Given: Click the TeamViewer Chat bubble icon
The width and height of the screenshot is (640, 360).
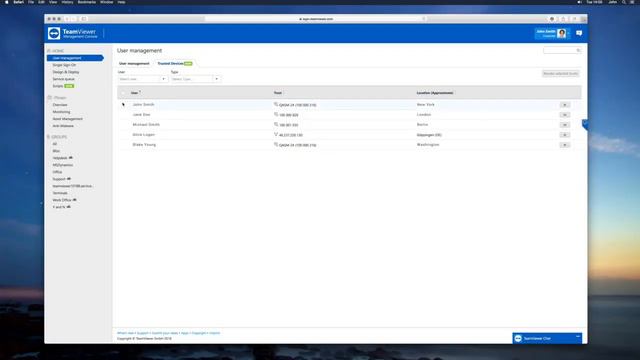Looking at the screenshot, I should point(518,338).
